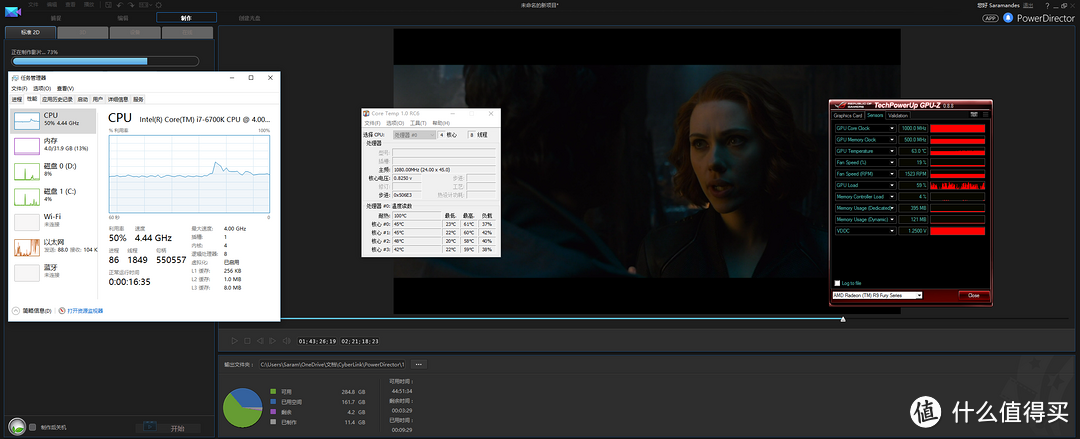Collapse Task Manager with 简略信息 chevron
The height and width of the screenshot is (439, 1080).
click(x=16, y=311)
